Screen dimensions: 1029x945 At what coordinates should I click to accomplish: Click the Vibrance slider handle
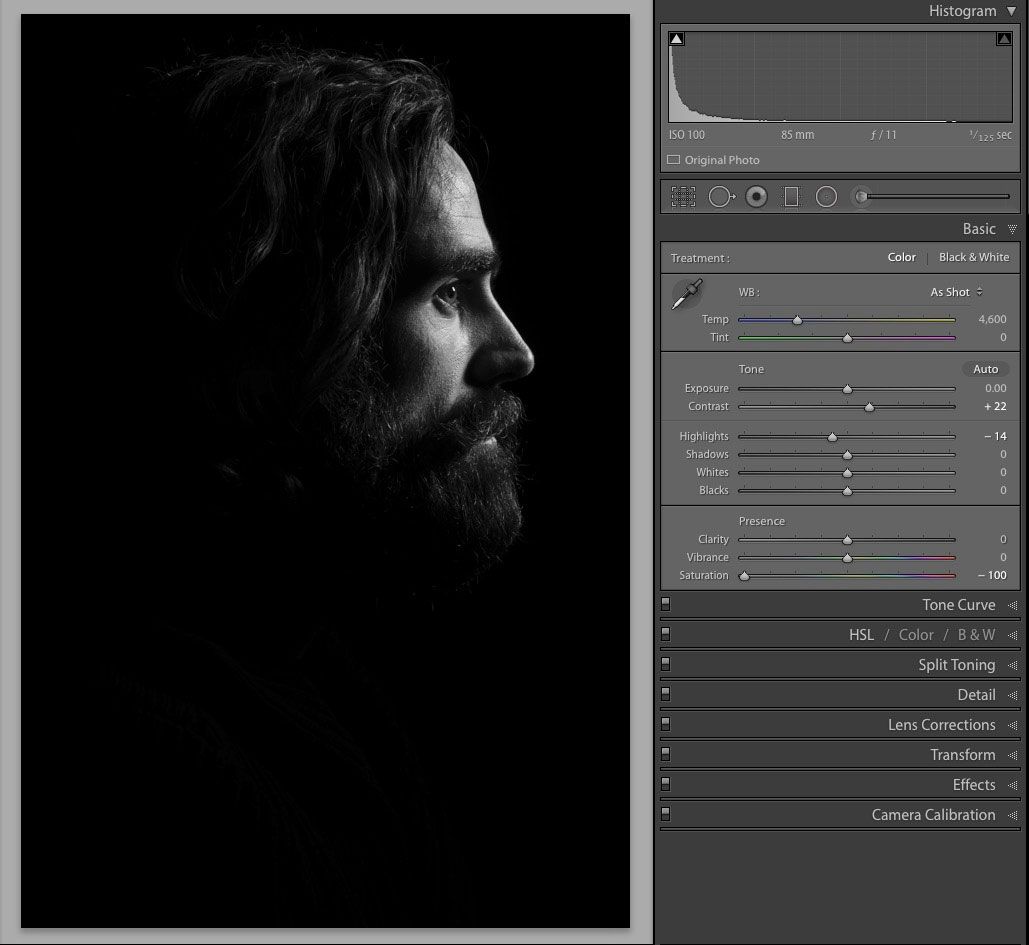847,558
